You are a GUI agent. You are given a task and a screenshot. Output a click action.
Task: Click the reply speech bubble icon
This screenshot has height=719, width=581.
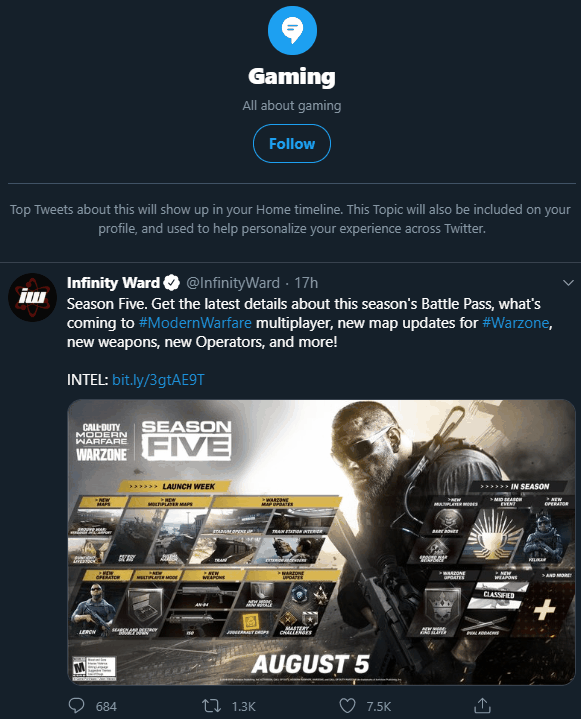coord(76,705)
